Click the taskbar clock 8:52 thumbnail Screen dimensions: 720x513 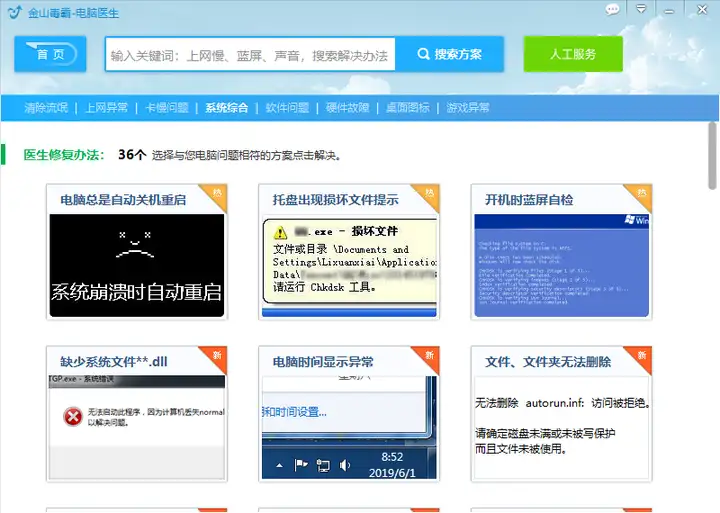(x=349, y=428)
